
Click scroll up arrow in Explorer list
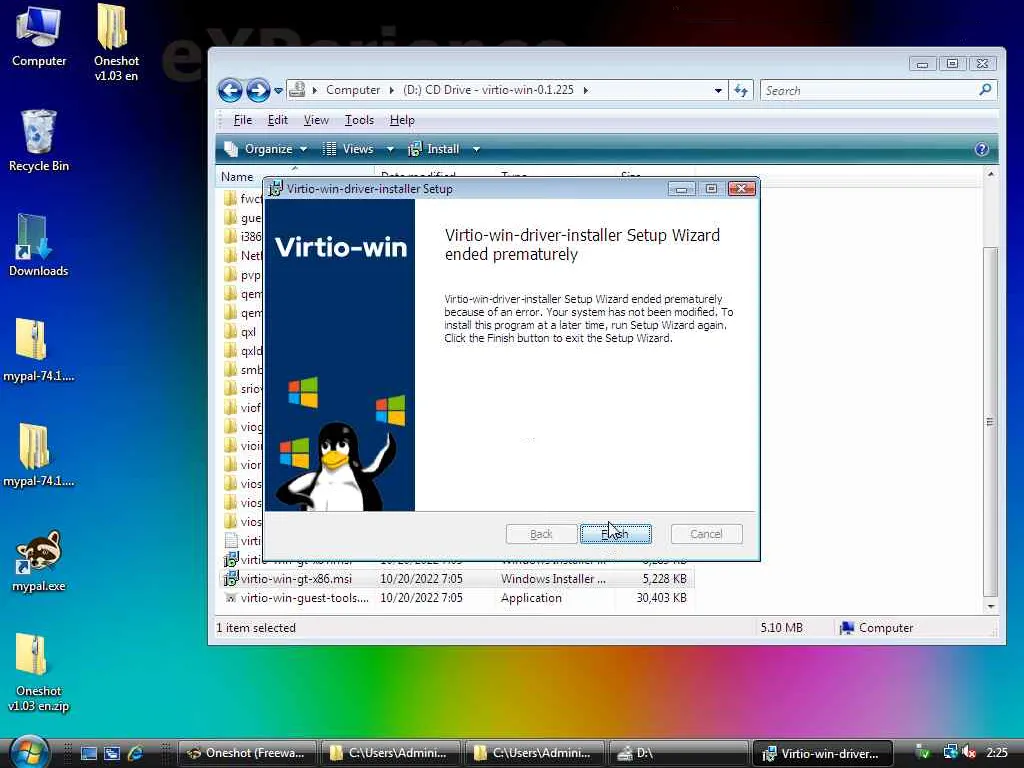pos(991,174)
